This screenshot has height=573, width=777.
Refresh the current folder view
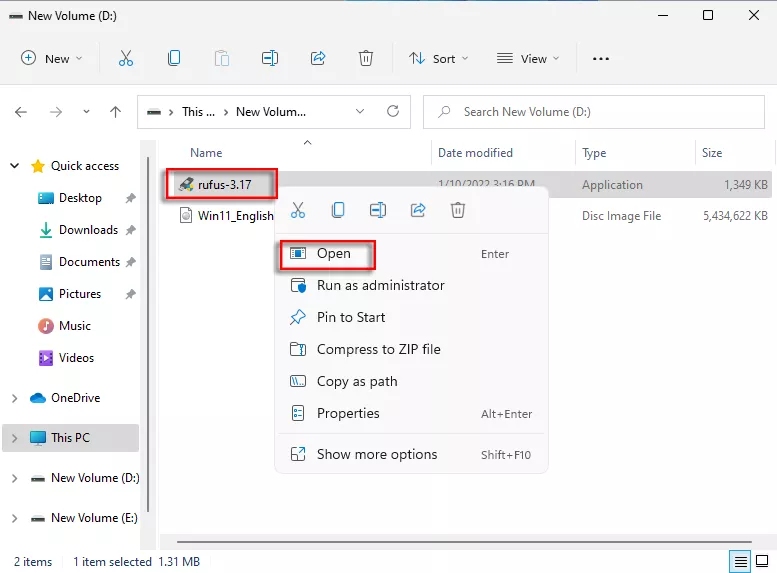[393, 112]
